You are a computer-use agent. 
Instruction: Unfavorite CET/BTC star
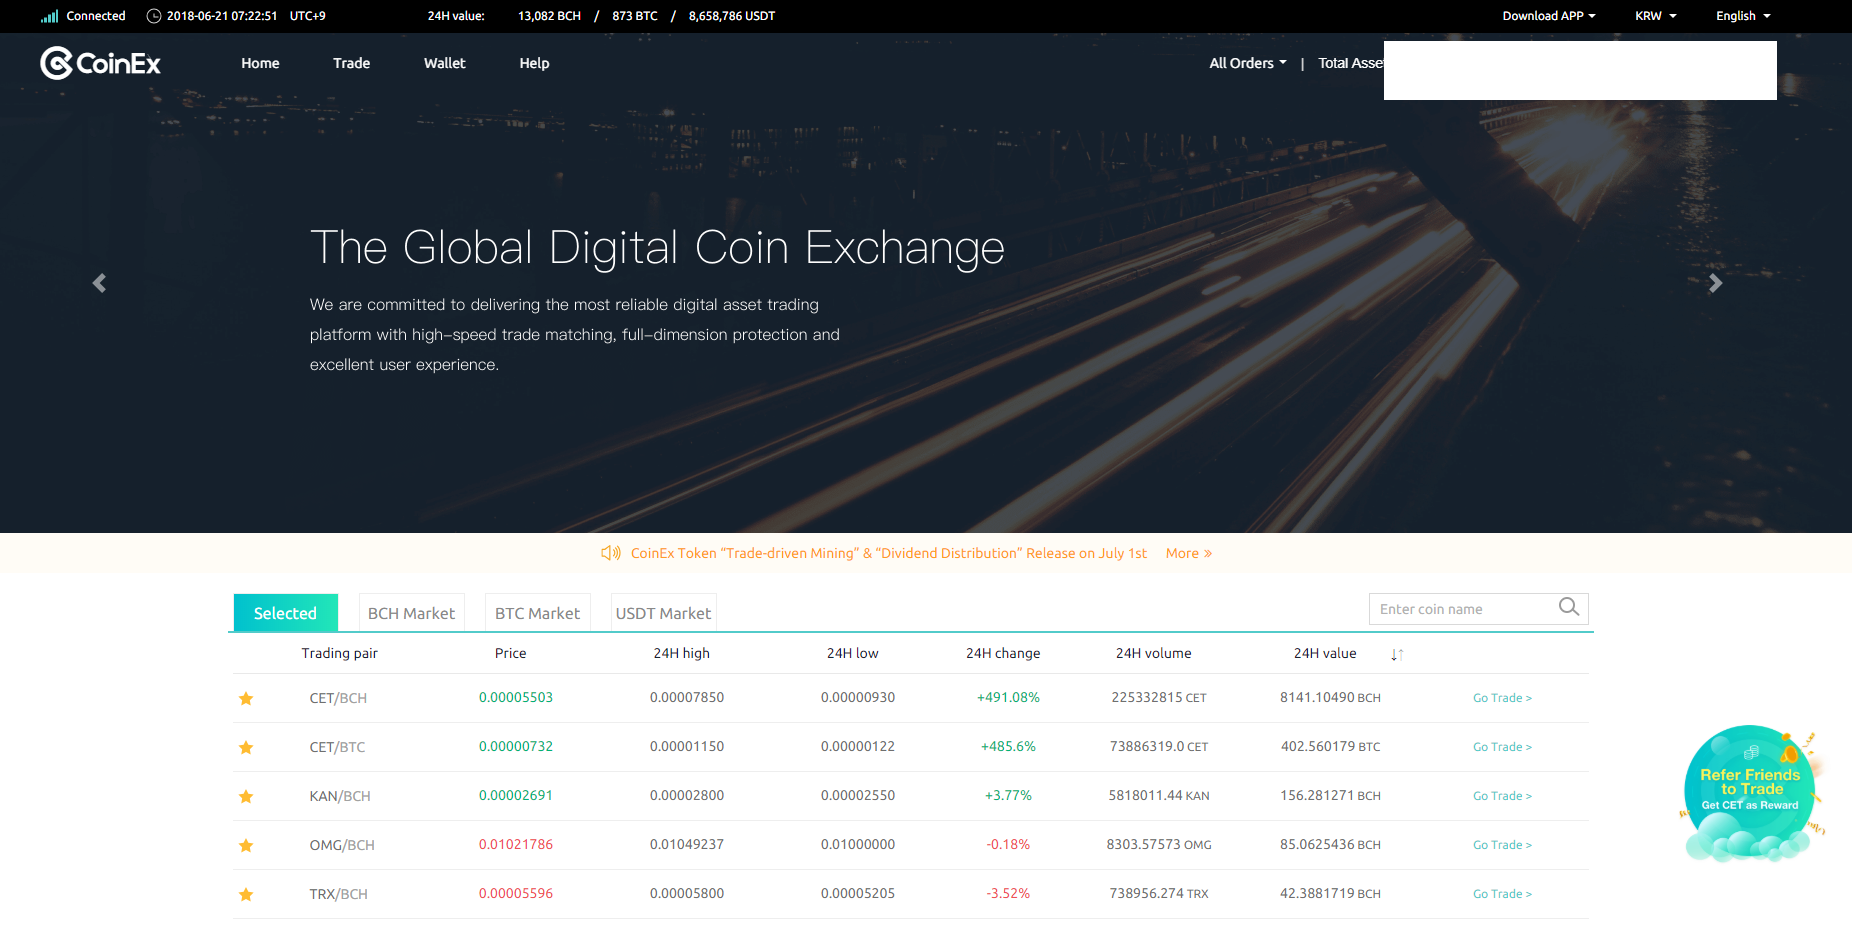tap(246, 747)
